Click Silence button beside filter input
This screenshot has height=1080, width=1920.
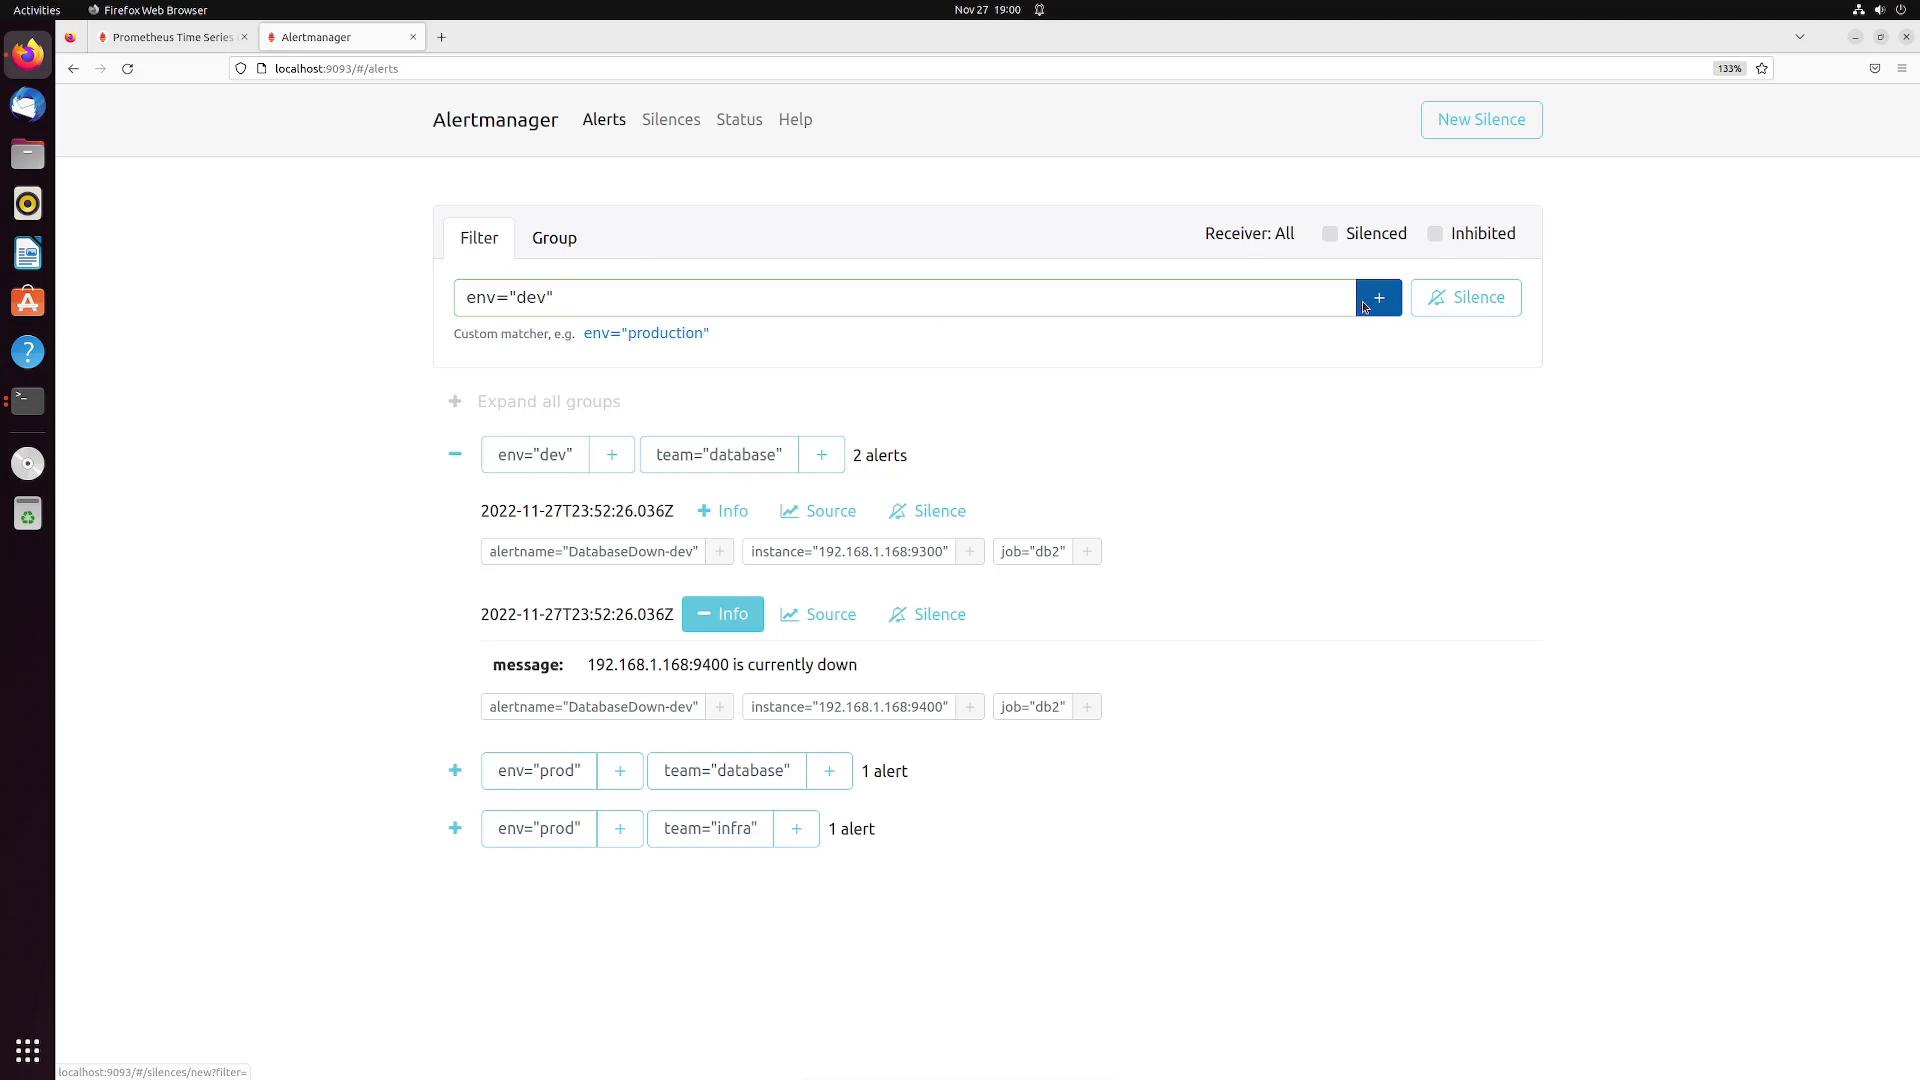pyautogui.click(x=1466, y=298)
